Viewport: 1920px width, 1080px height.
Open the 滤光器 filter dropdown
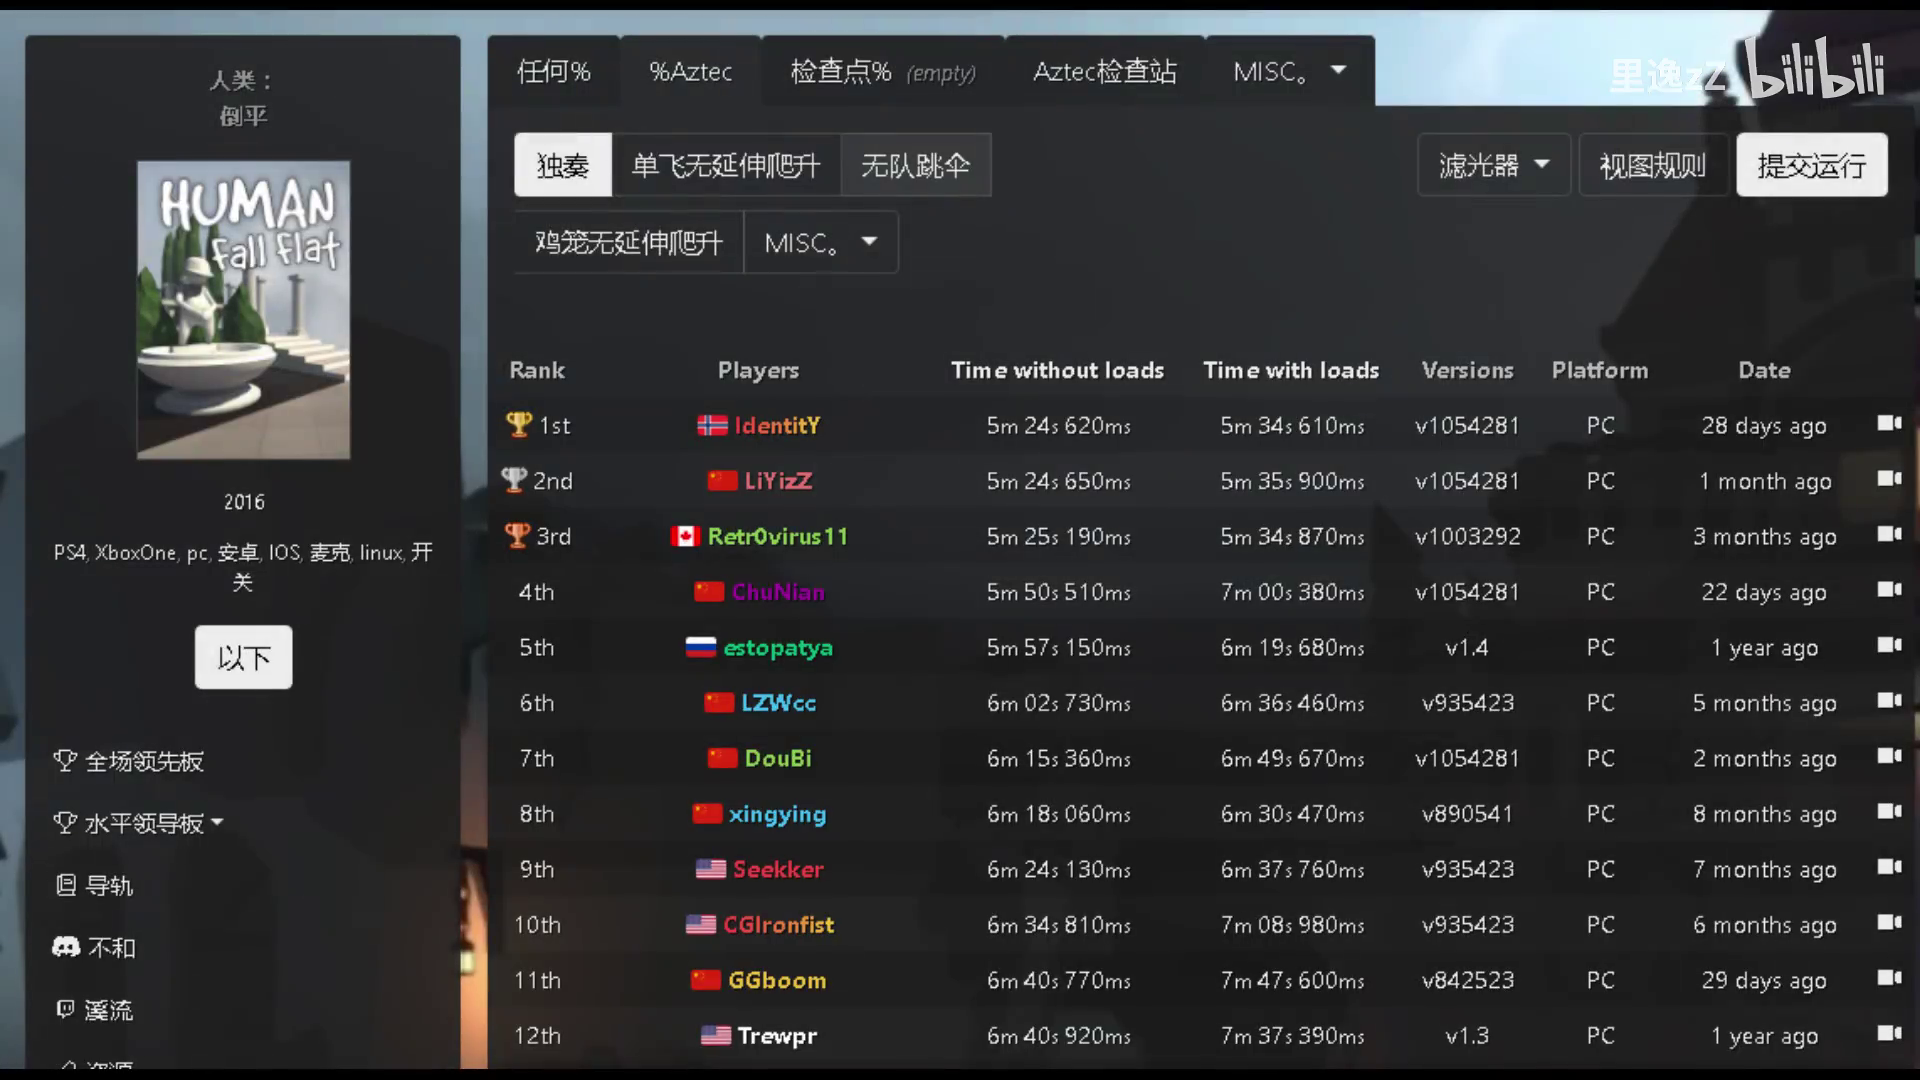pyautogui.click(x=1494, y=165)
